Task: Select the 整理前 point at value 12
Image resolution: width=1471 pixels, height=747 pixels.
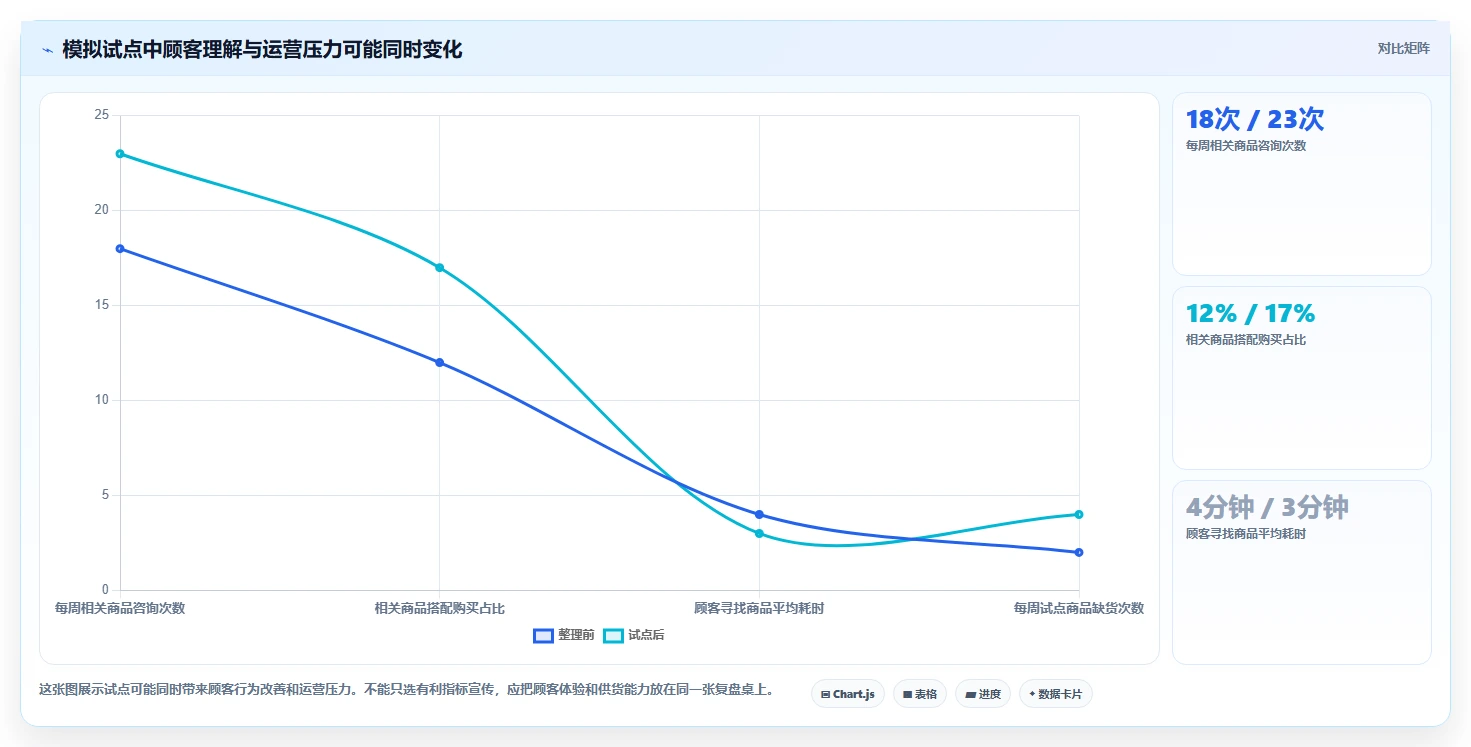Action: (439, 362)
